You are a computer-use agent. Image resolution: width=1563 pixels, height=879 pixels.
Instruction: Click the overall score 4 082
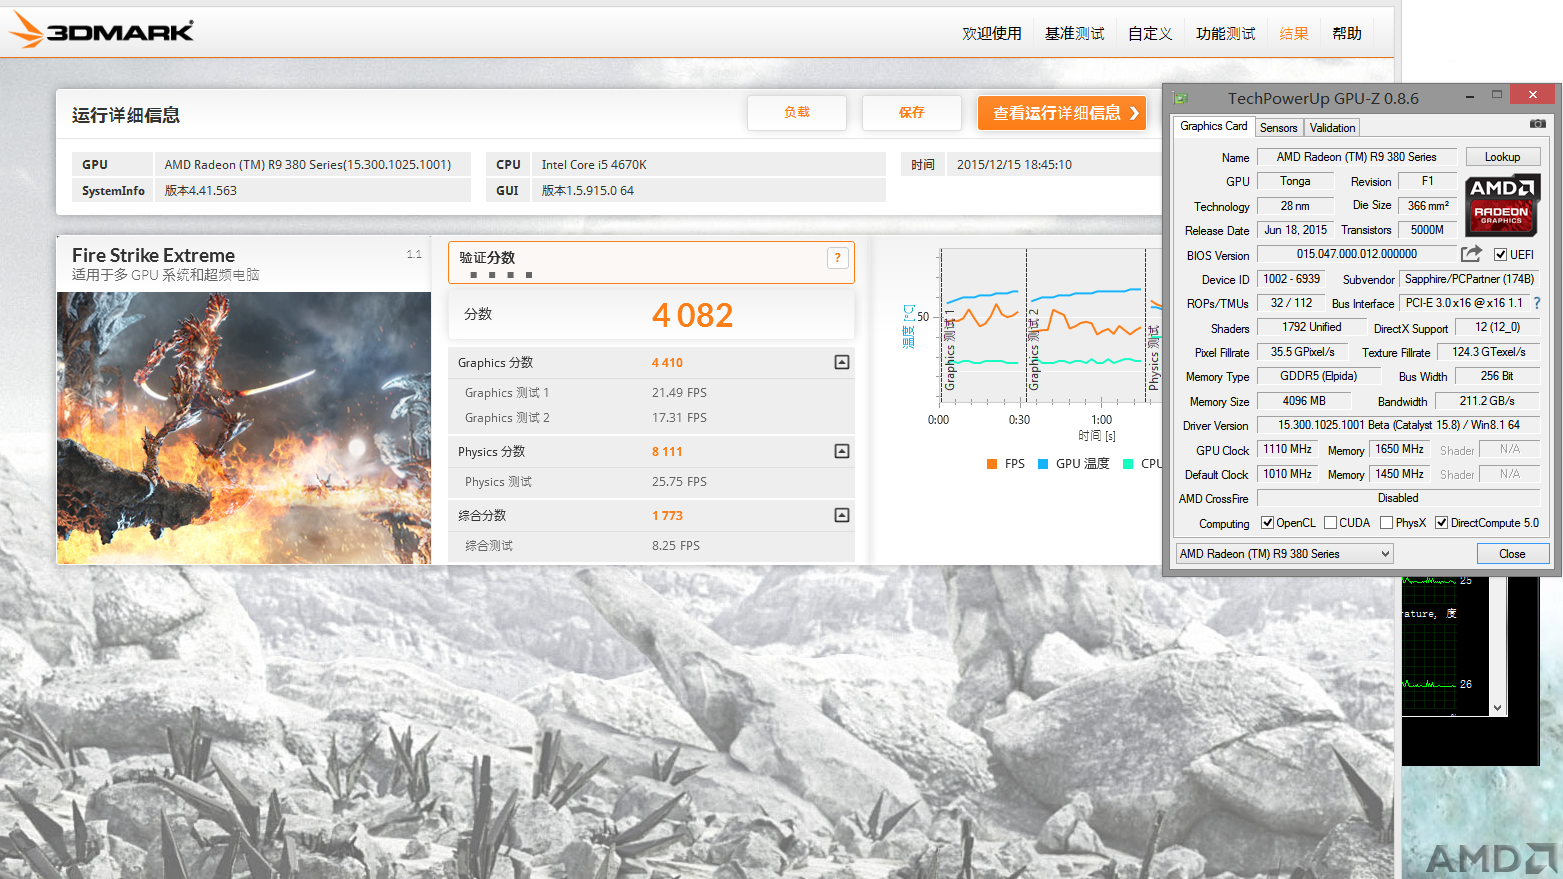coord(693,316)
